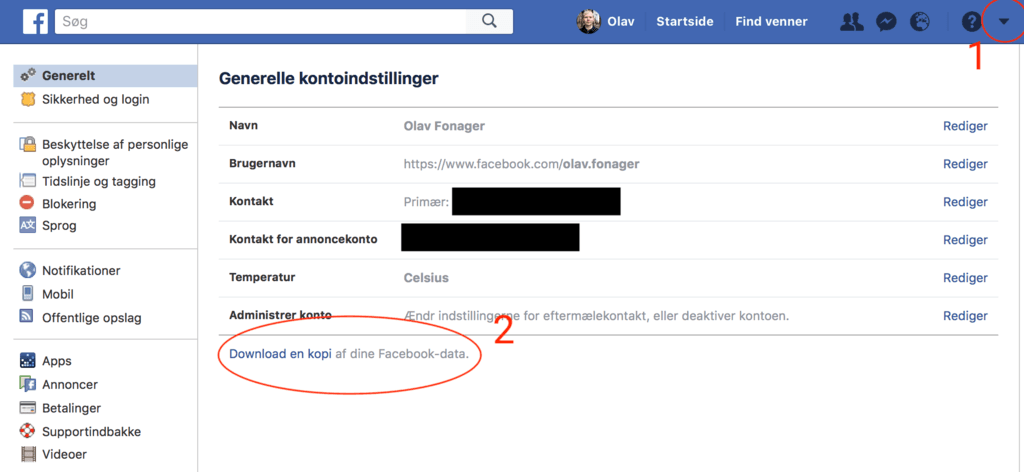Click the Ændr indstillingerne for eftermælekontakt text
Image resolution: width=1024 pixels, height=472 pixels.
(x=597, y=317)
